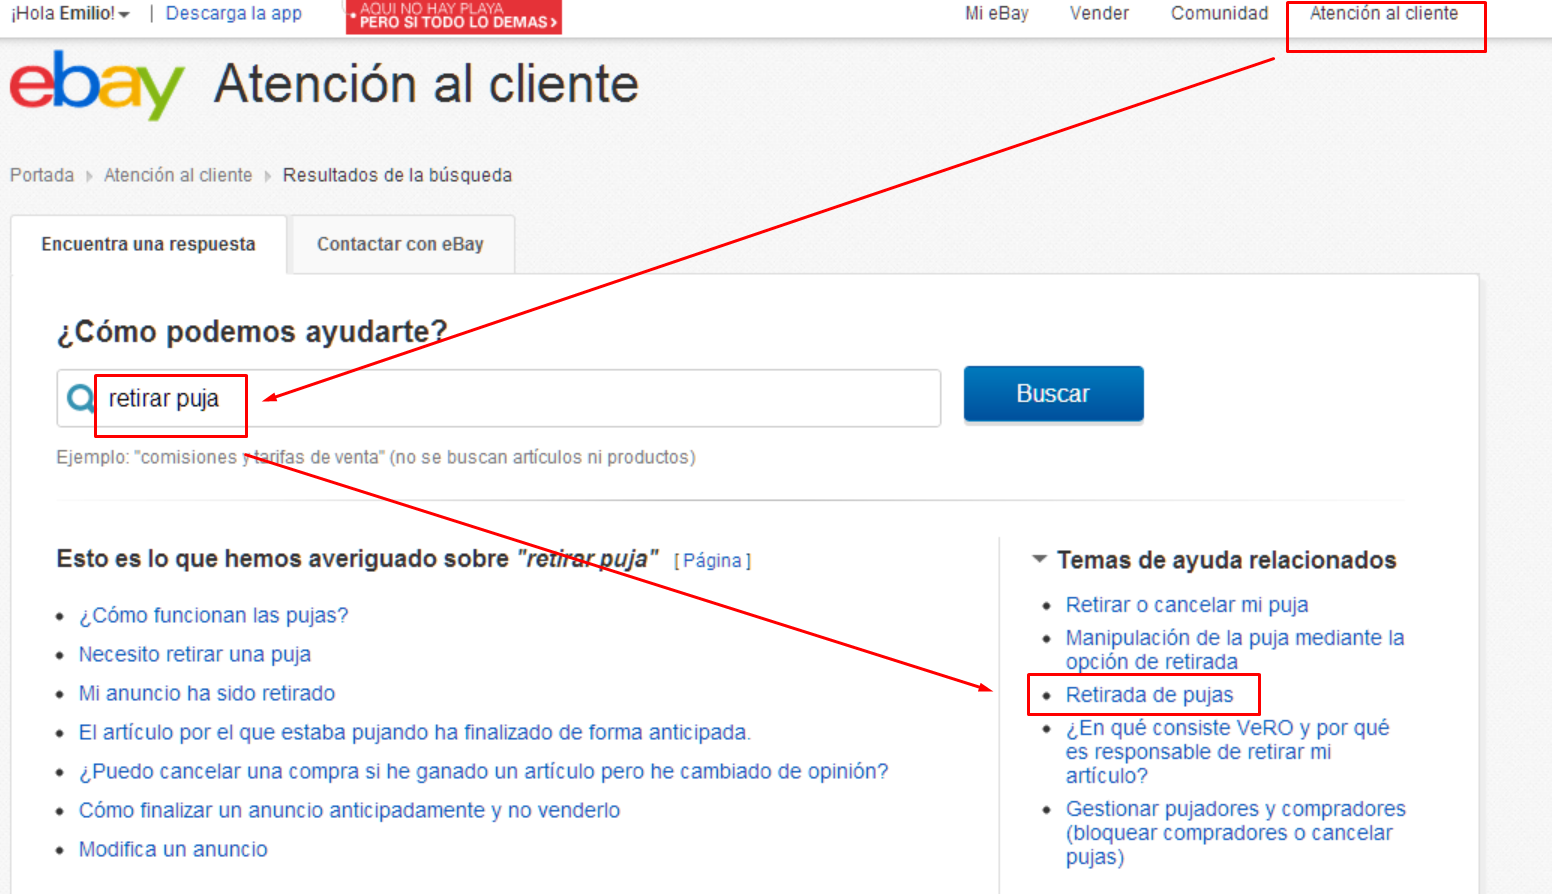The height and width of the screenshot is (894, 1552).
Task: Open ¿En qué consiste VeRO topic
Action: click(x=1227, y=751)
